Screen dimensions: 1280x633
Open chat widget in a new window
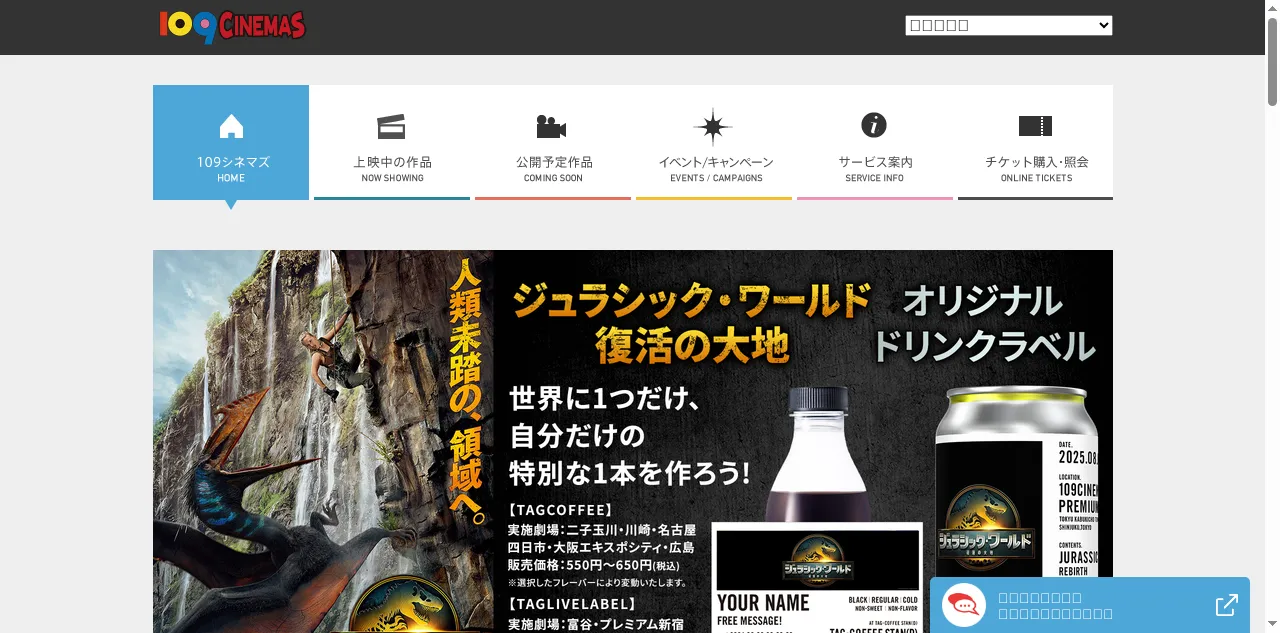coord(1226,605)
